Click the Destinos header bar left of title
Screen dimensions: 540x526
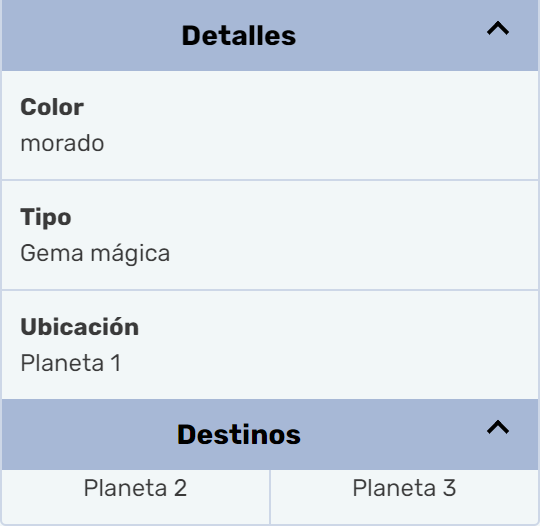coord(90,434)
